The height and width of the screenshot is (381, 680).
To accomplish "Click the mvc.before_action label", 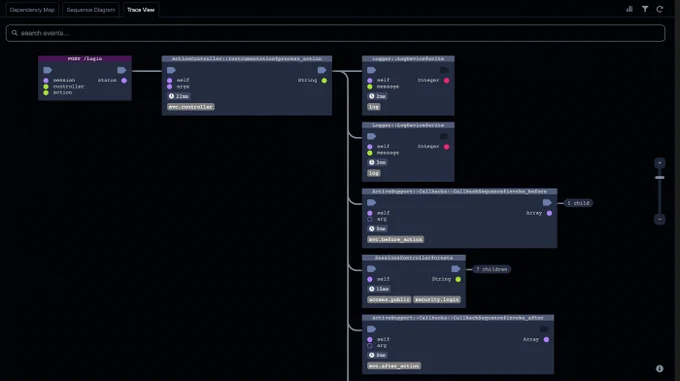I will (396, 239).
